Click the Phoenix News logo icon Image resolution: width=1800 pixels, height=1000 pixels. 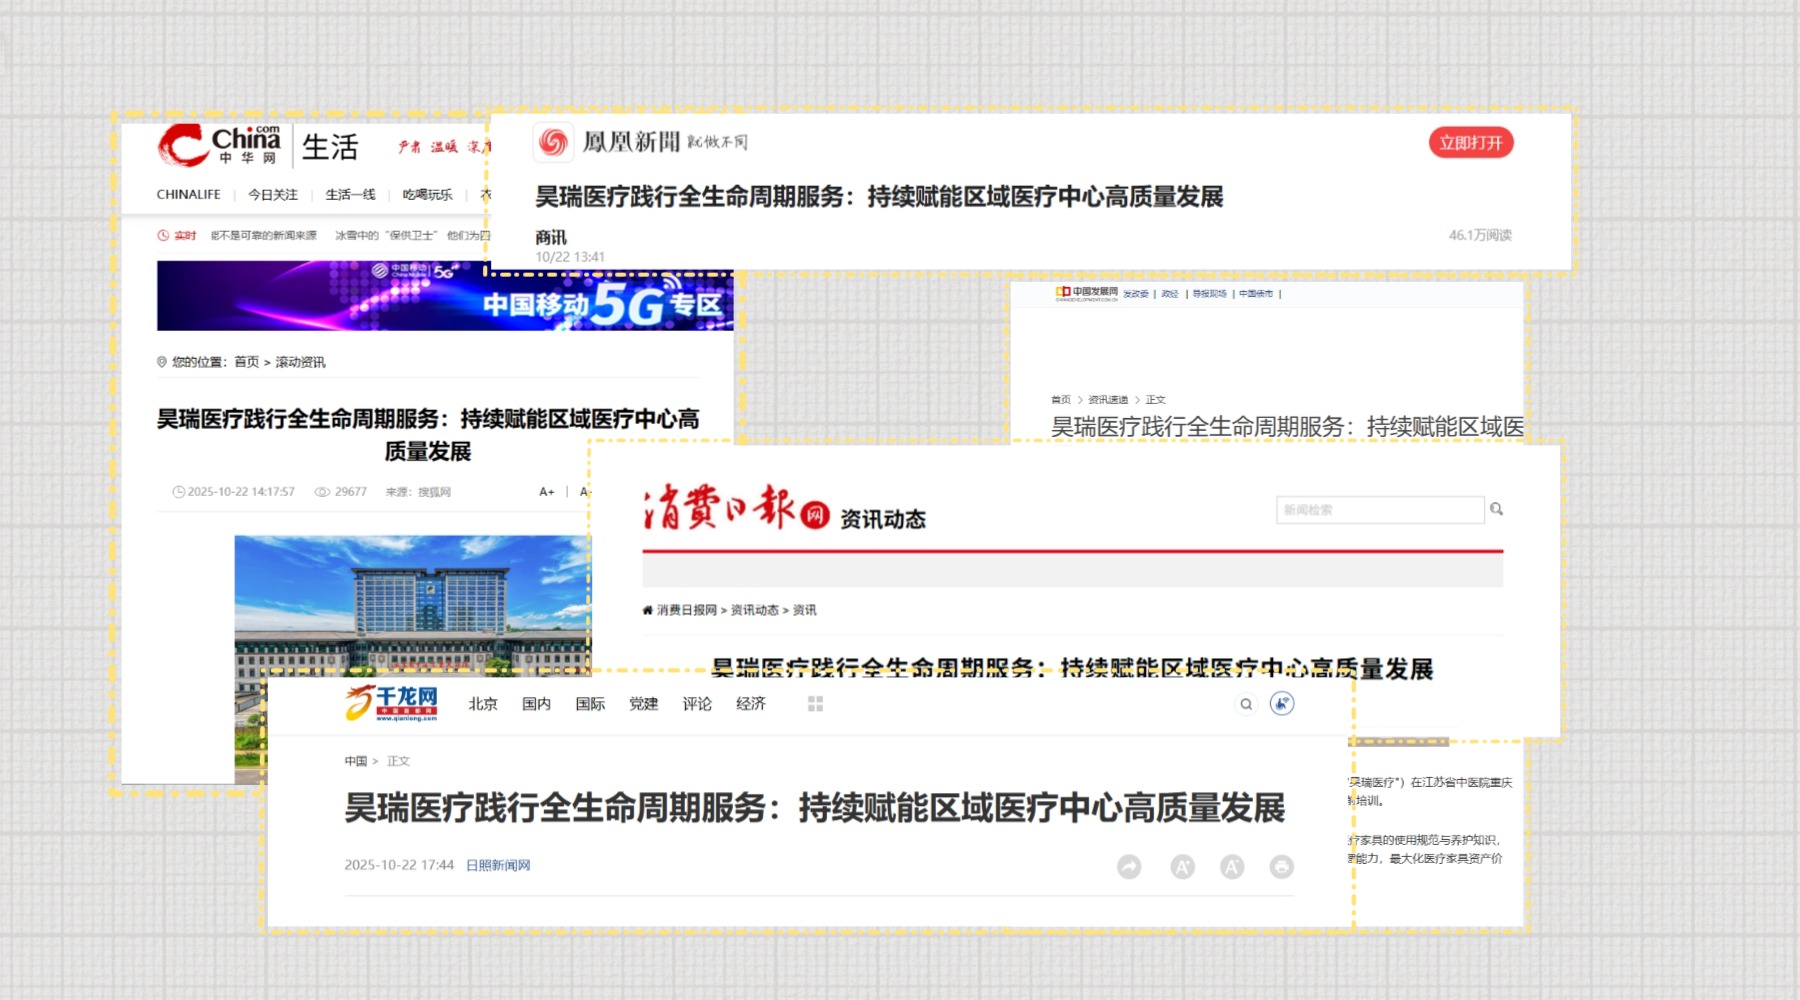pos(553,143)
